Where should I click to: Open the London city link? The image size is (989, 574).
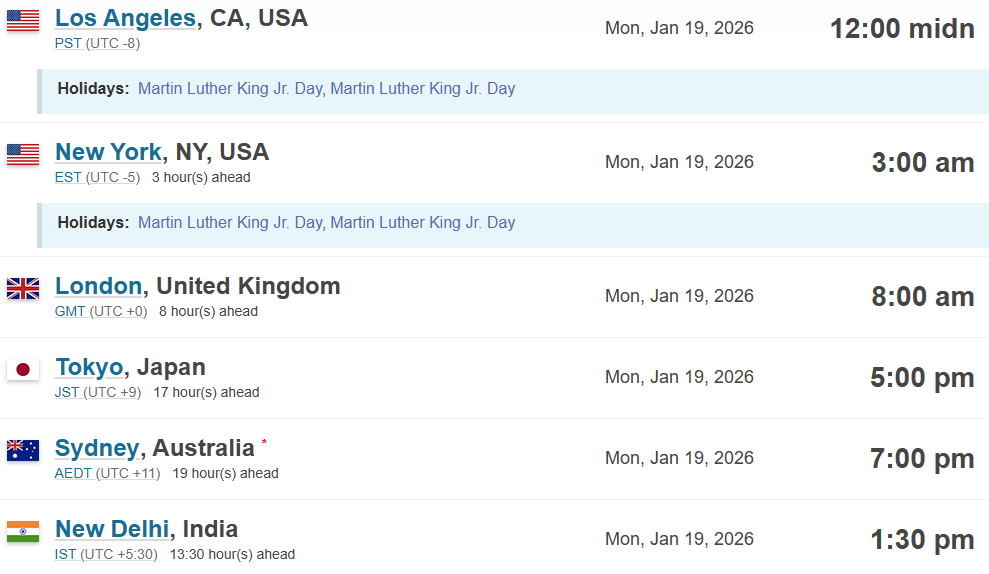(x=98, y=286)
